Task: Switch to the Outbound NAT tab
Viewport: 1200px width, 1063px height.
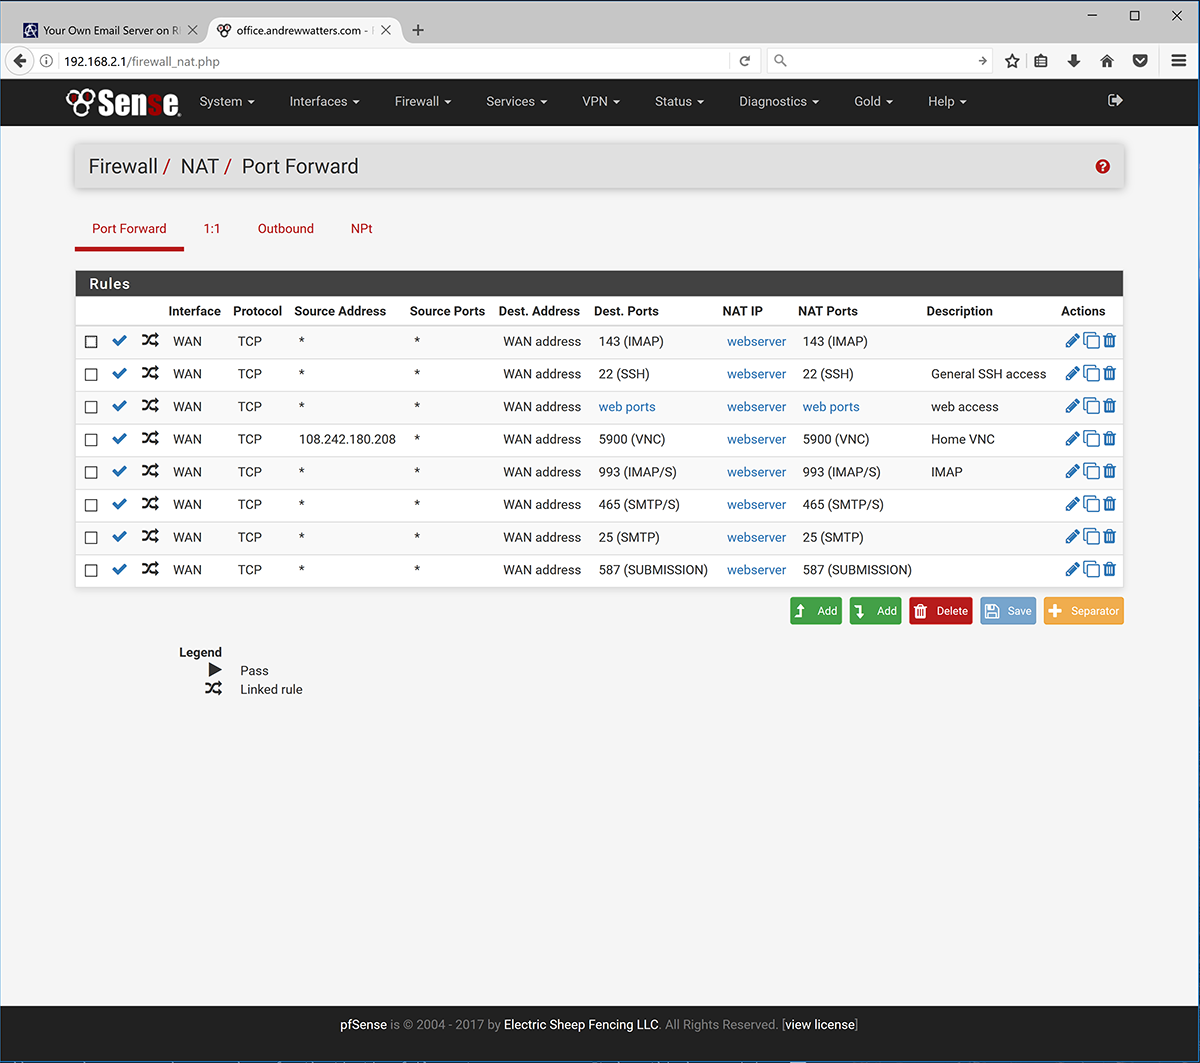Action: click(286, 229)
